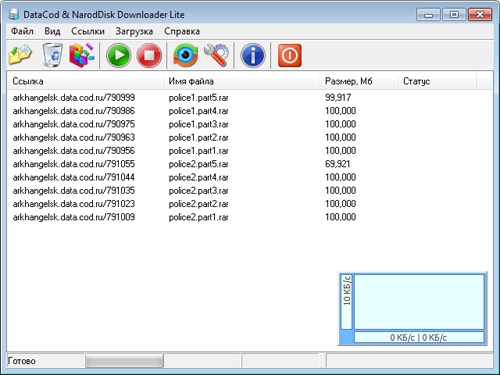The height and width of the screenshot is (375, 500).
Task: Click the status bar progress bar
Action: 124,361
